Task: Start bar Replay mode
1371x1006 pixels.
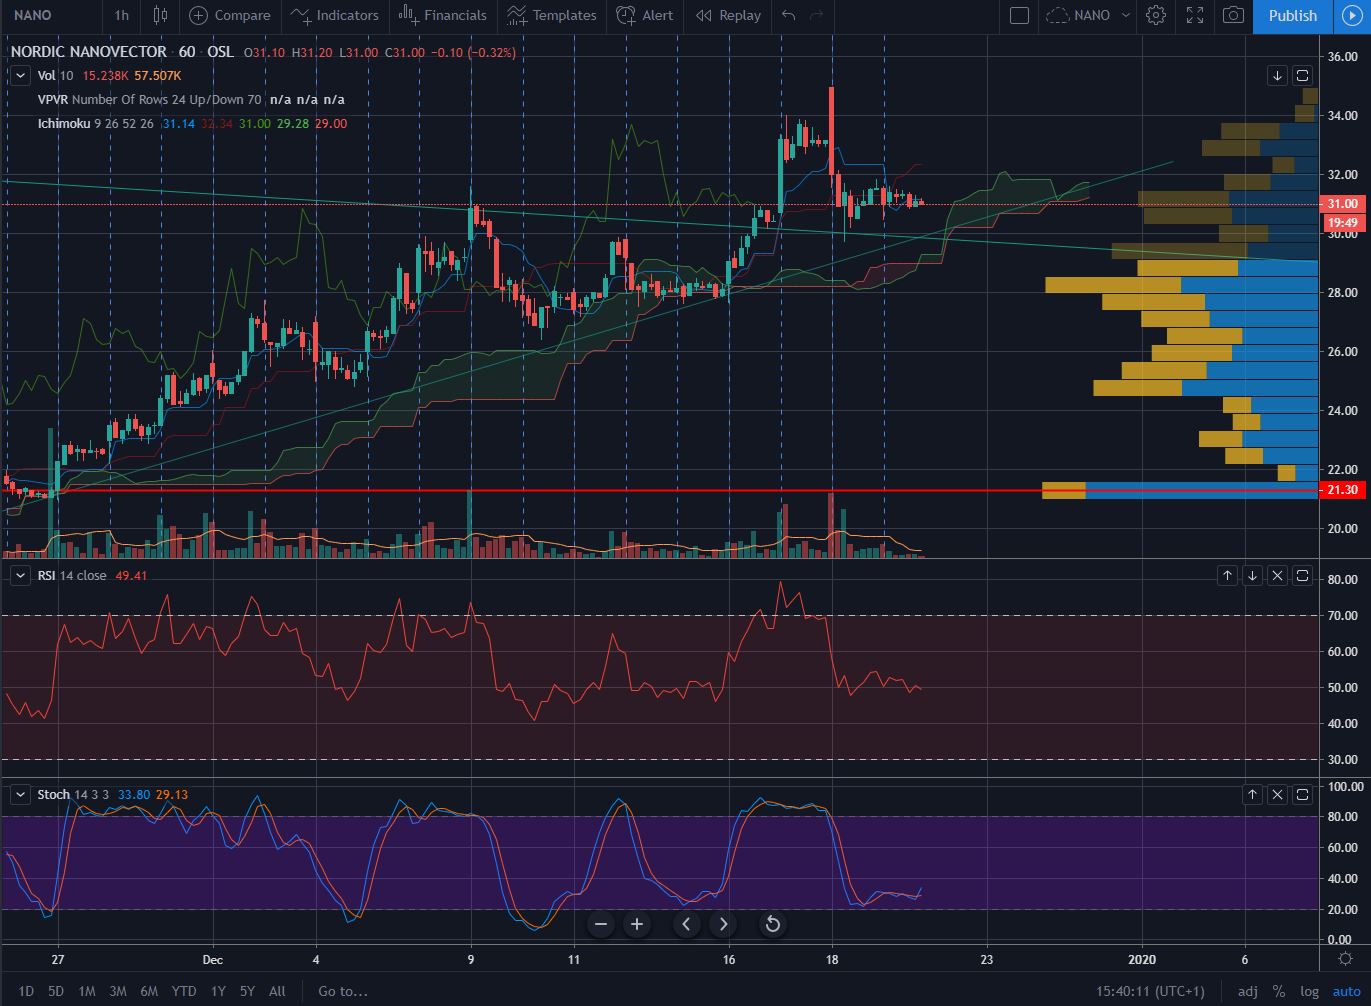Action: pos(728,15)
